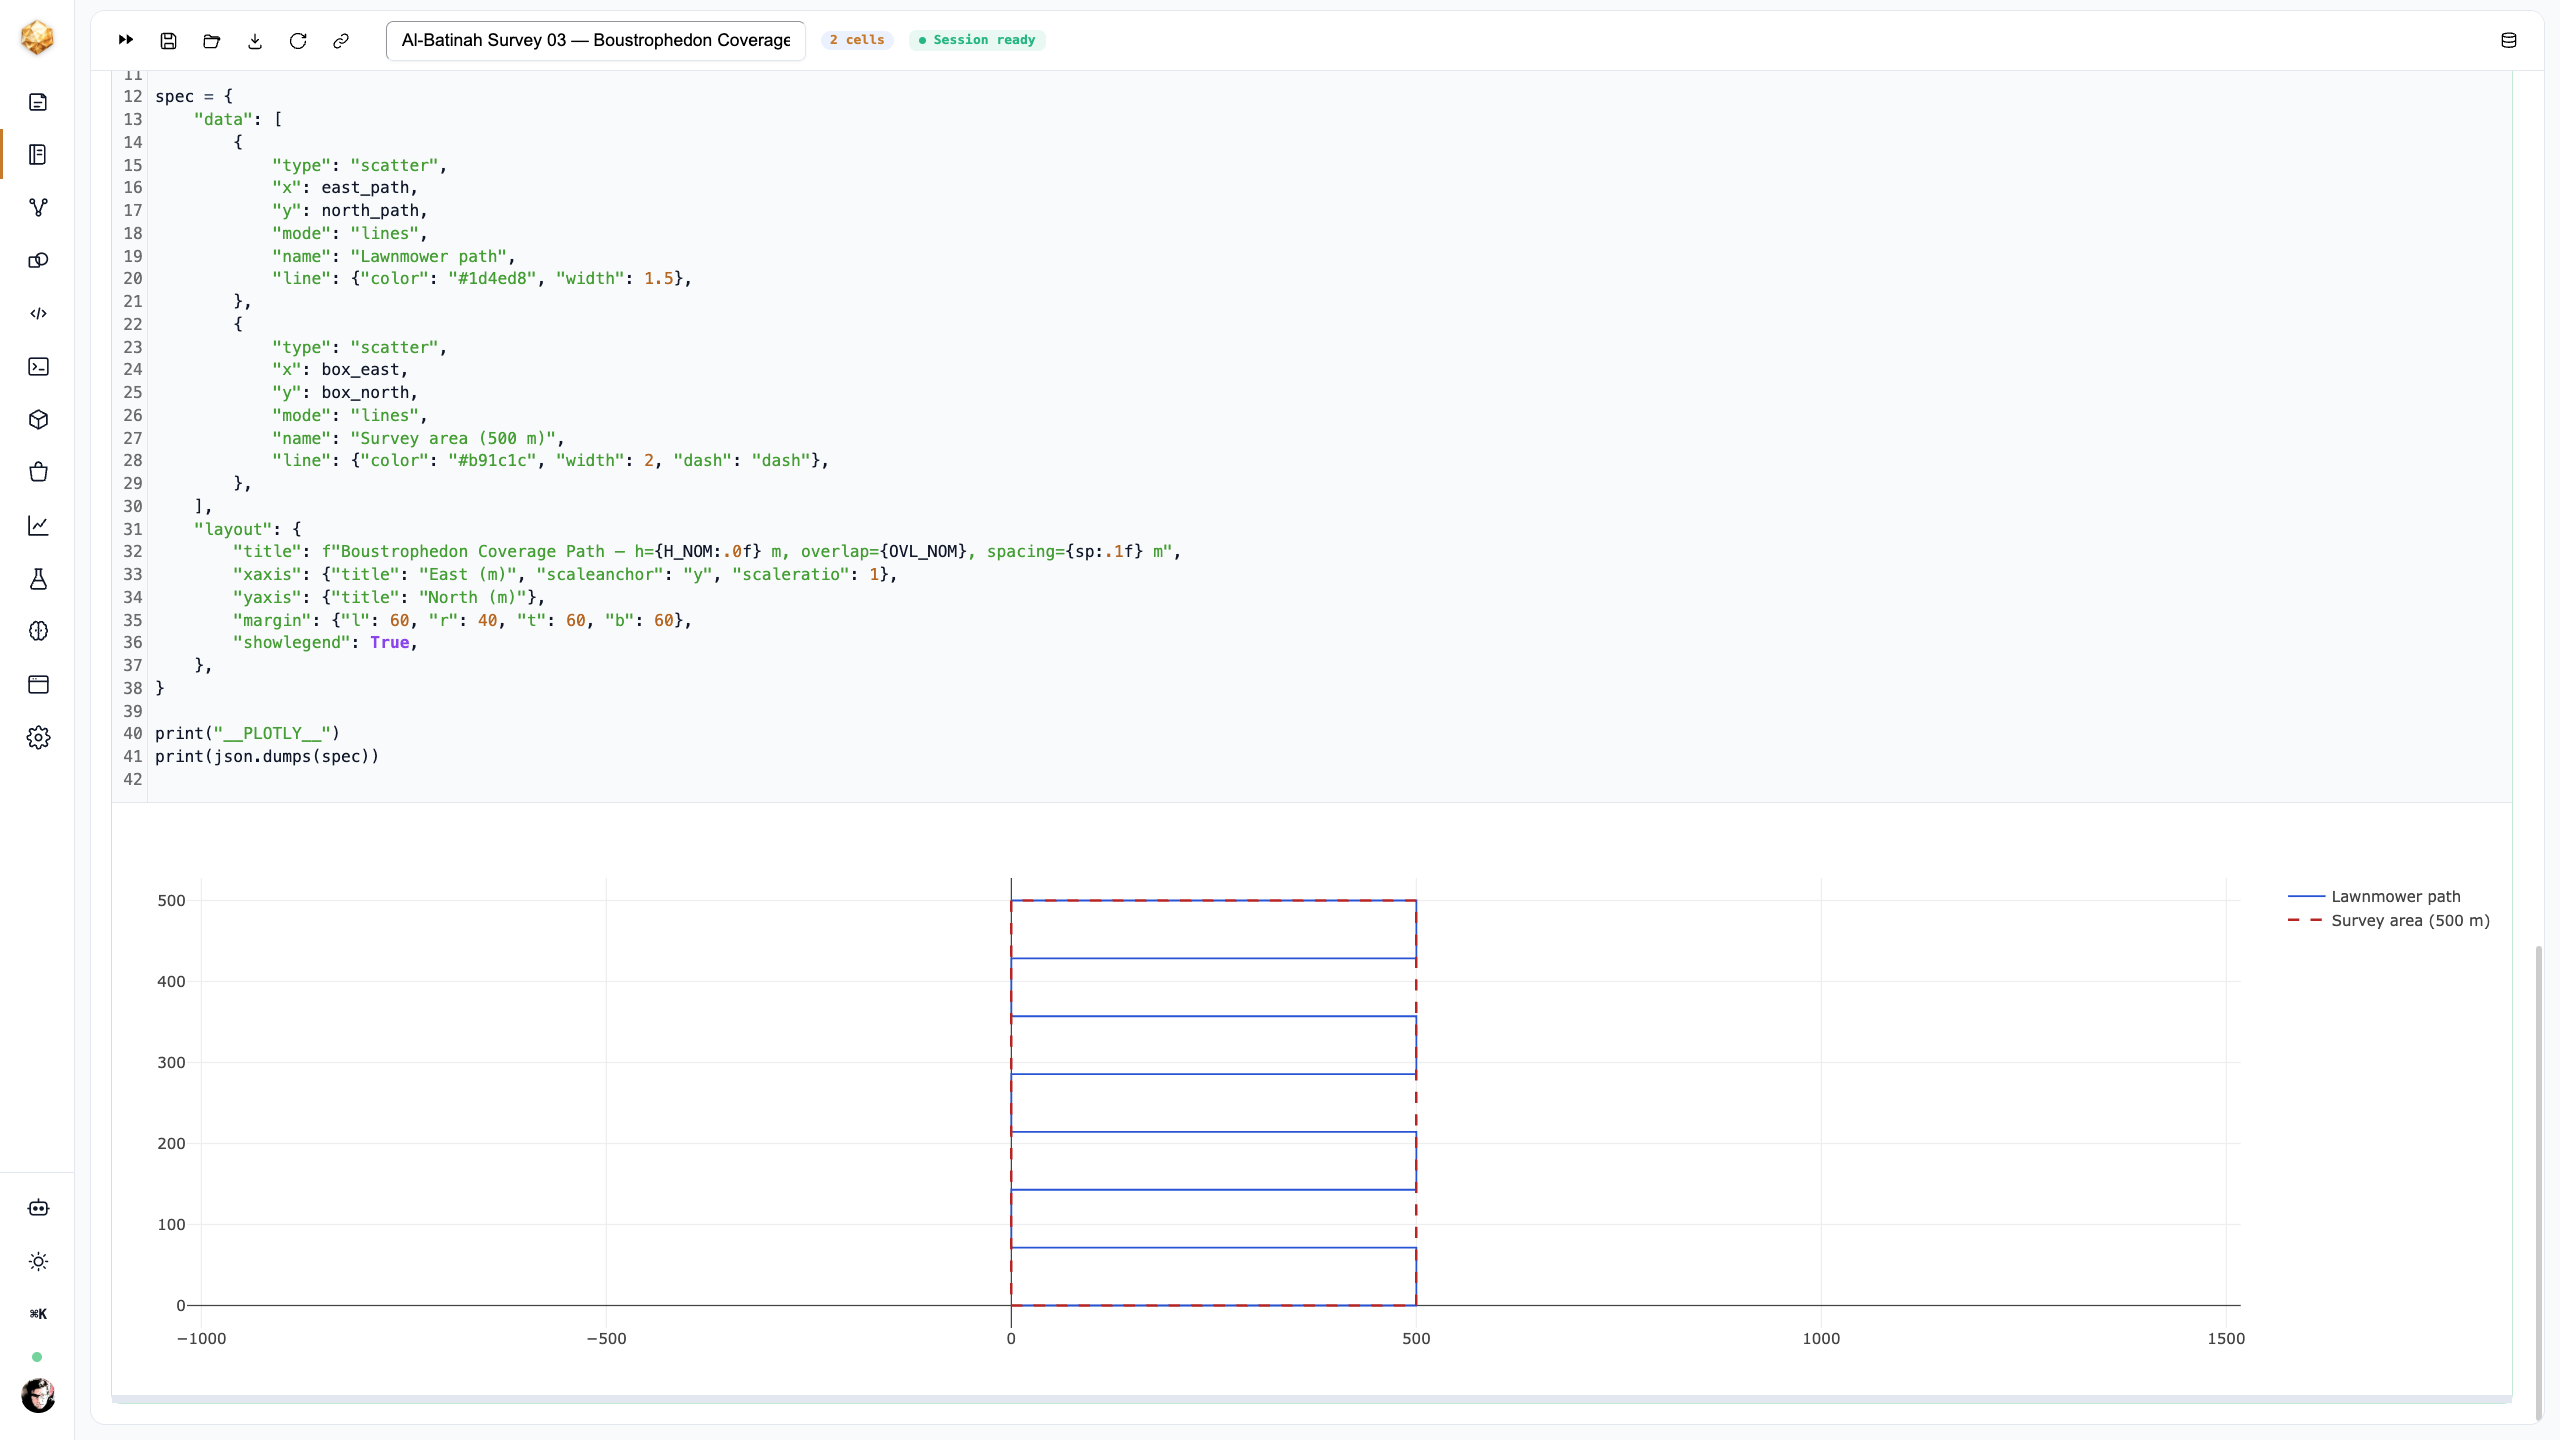Open a notebook with the folder icon
2560x1440 pixels.
(212, 40)
